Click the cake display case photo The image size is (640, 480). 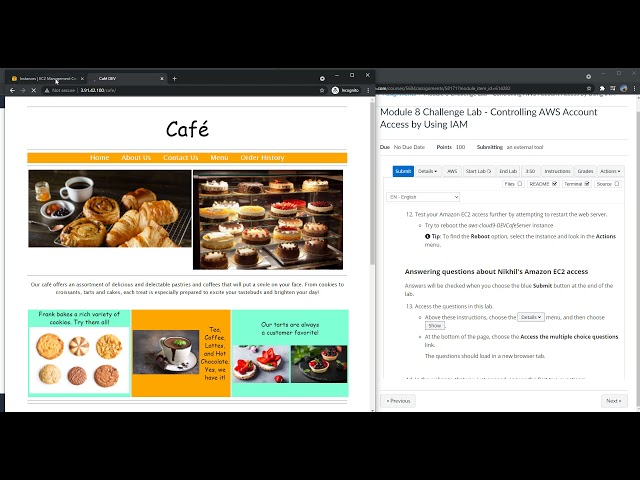pyautogui.click(x=268, y=220)
